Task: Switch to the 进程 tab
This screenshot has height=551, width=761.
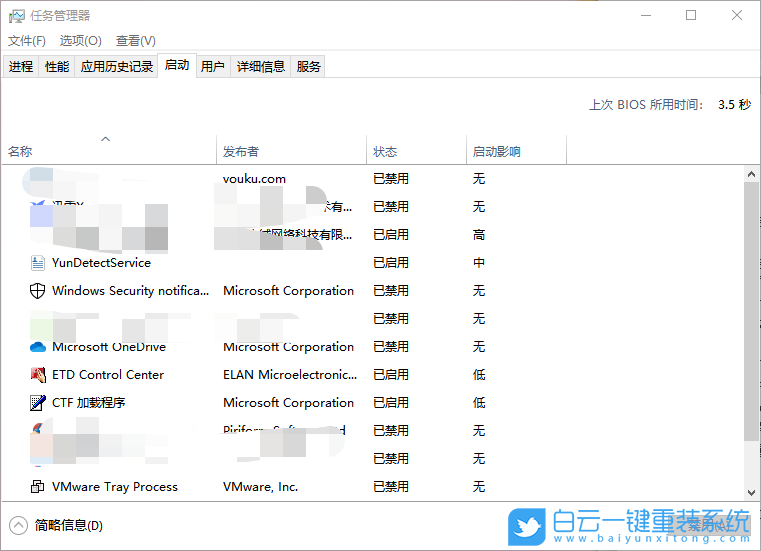Action: point(21,67)
